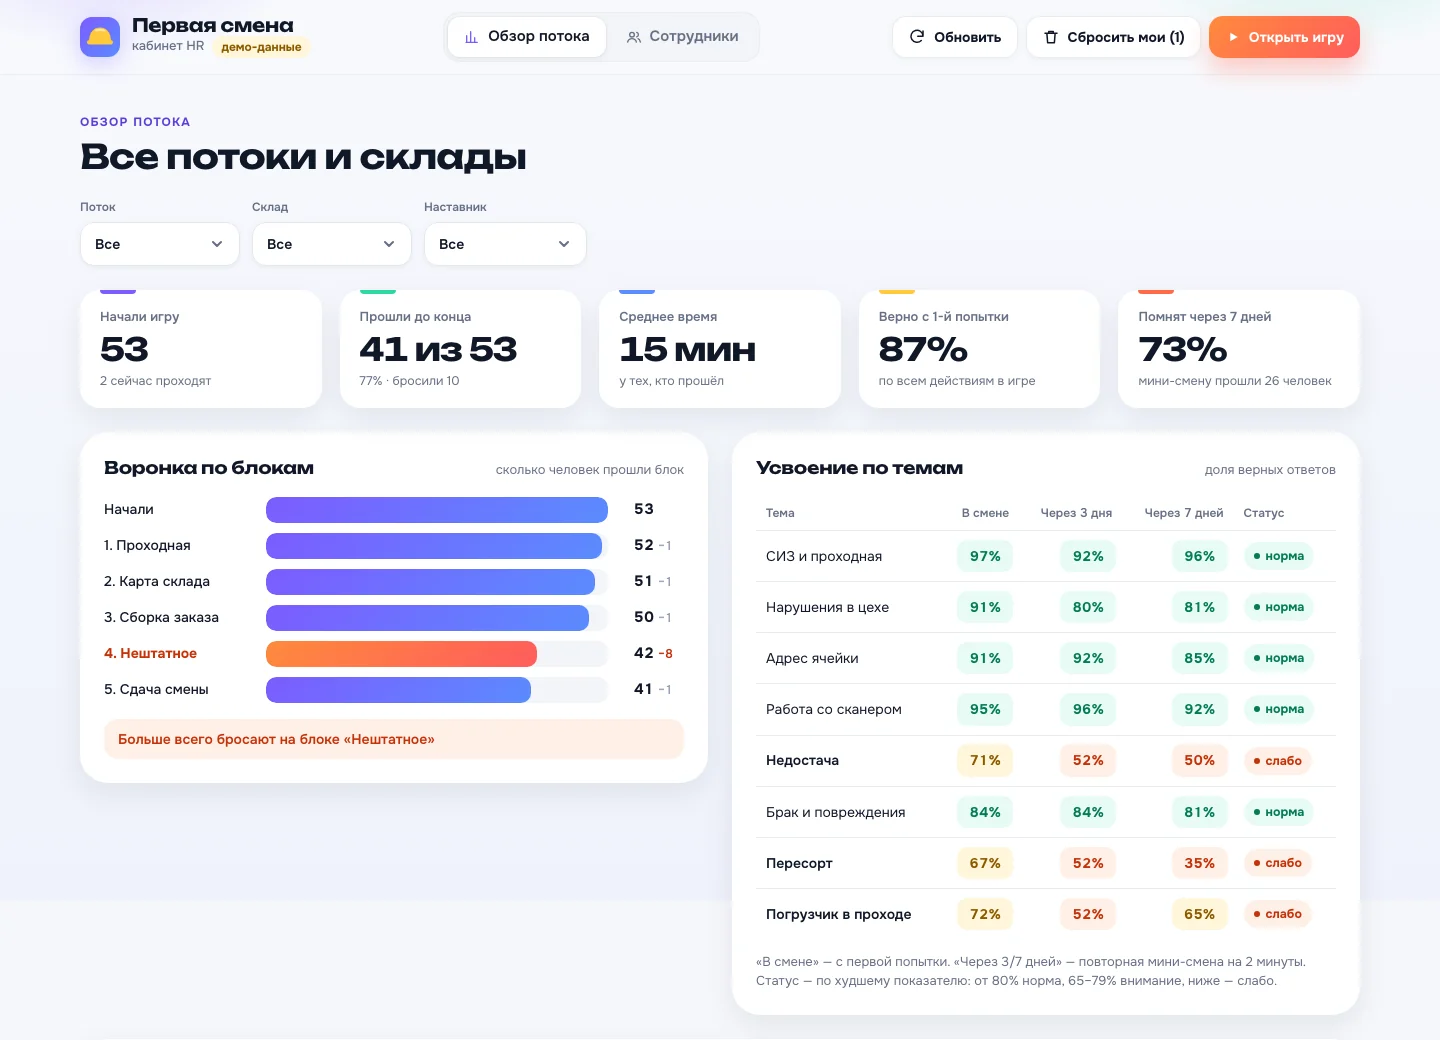Click the демо-данные label badge
The width and height of the screenshot is (1440, 1040).
[x=261, y=47]
